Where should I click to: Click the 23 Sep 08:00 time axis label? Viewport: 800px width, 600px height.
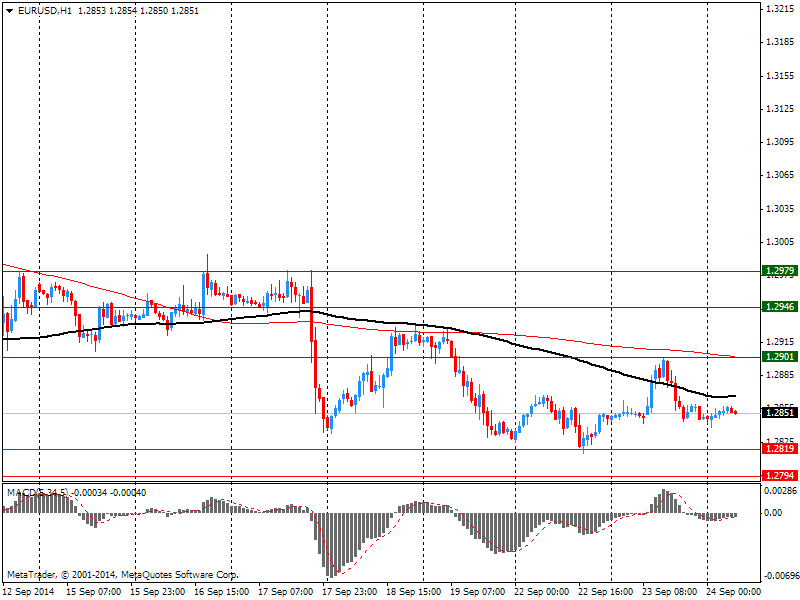[x=670, y=592]
